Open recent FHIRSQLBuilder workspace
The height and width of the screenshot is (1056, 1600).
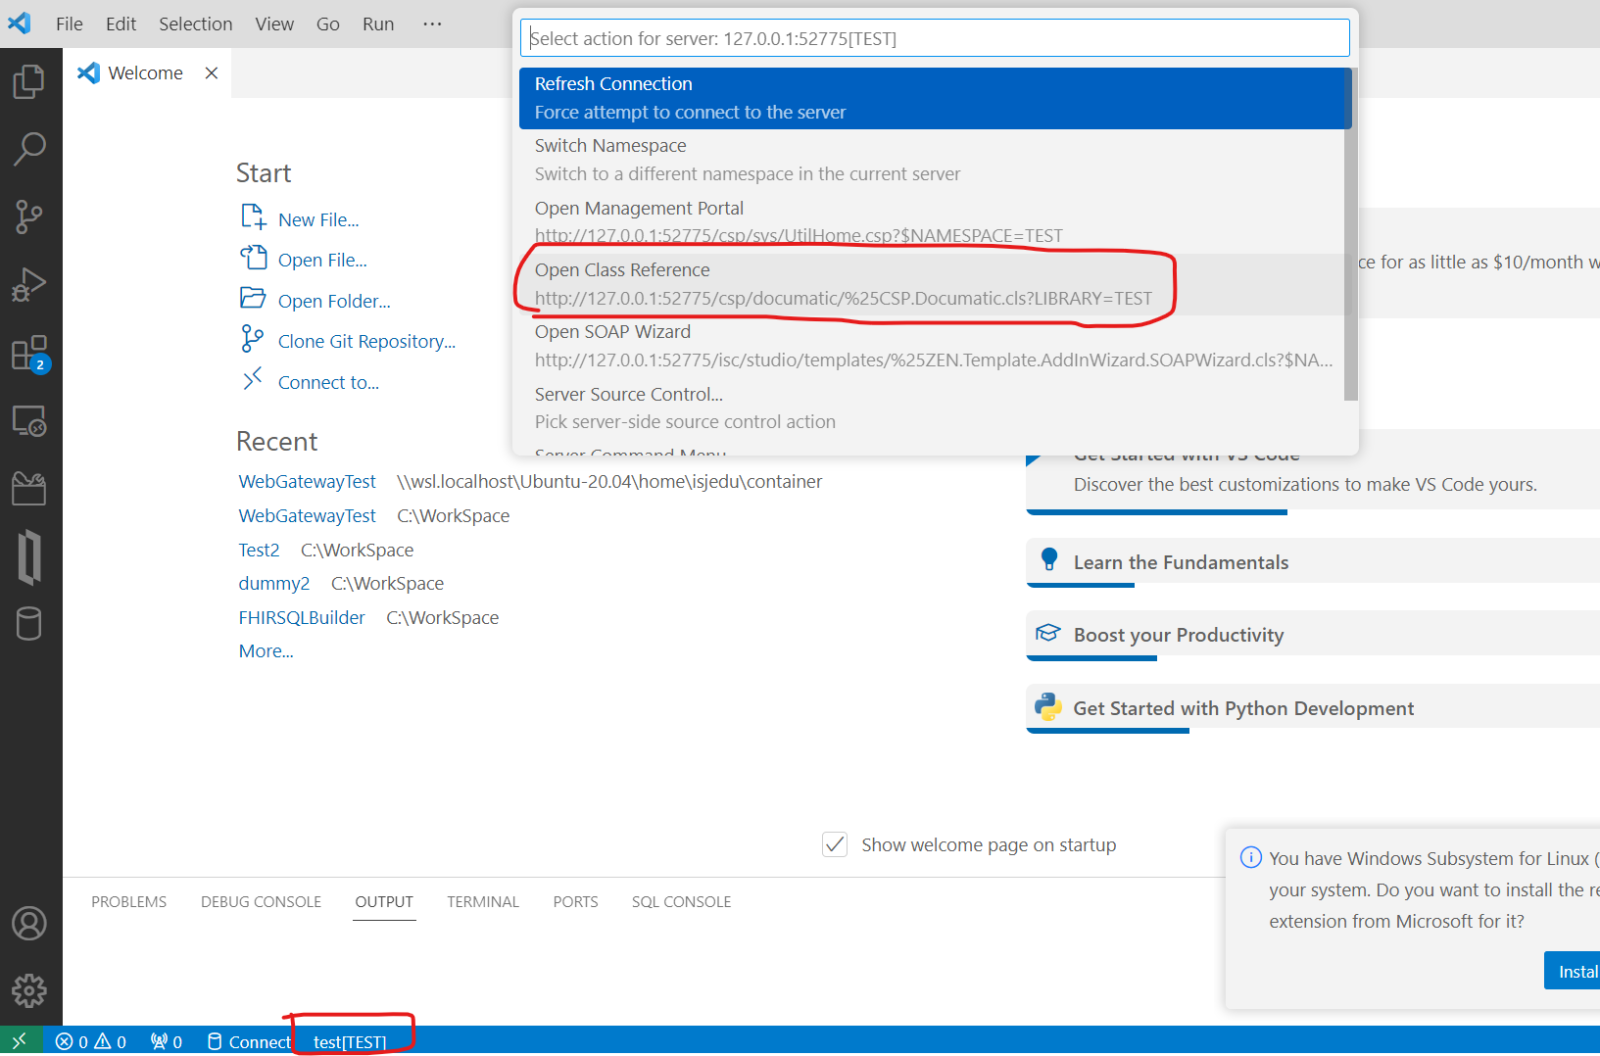point(302,618)
